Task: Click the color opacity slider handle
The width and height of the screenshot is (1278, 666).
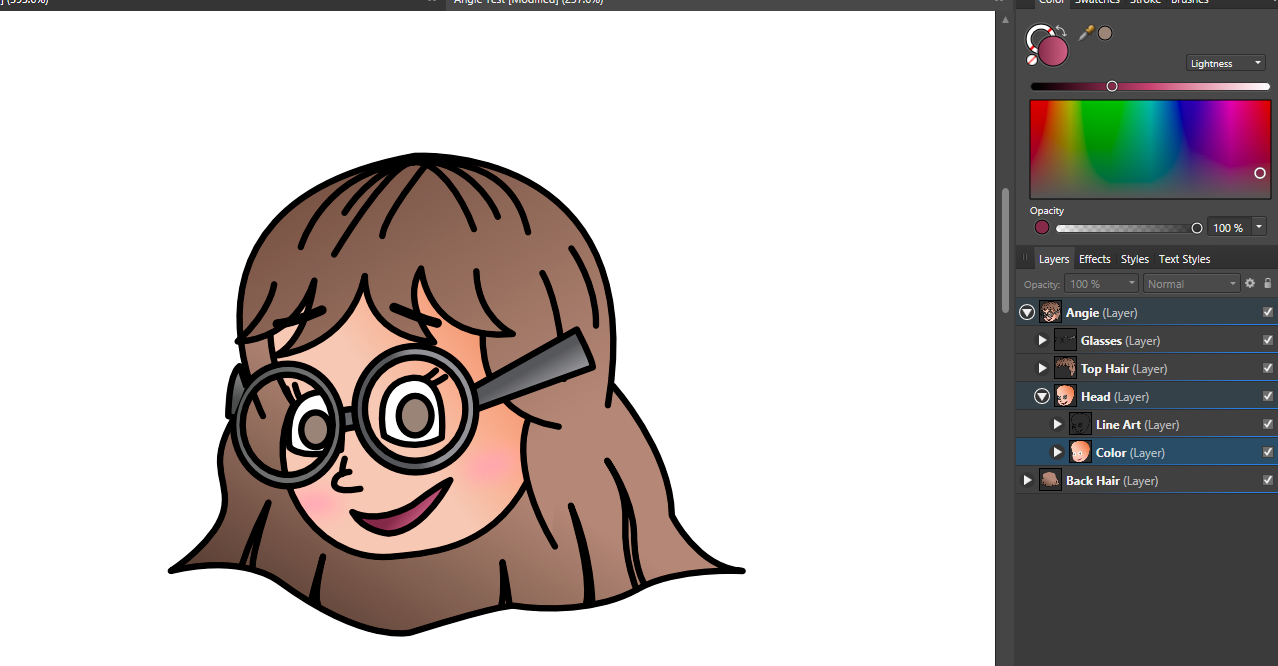Action: 1197,228
